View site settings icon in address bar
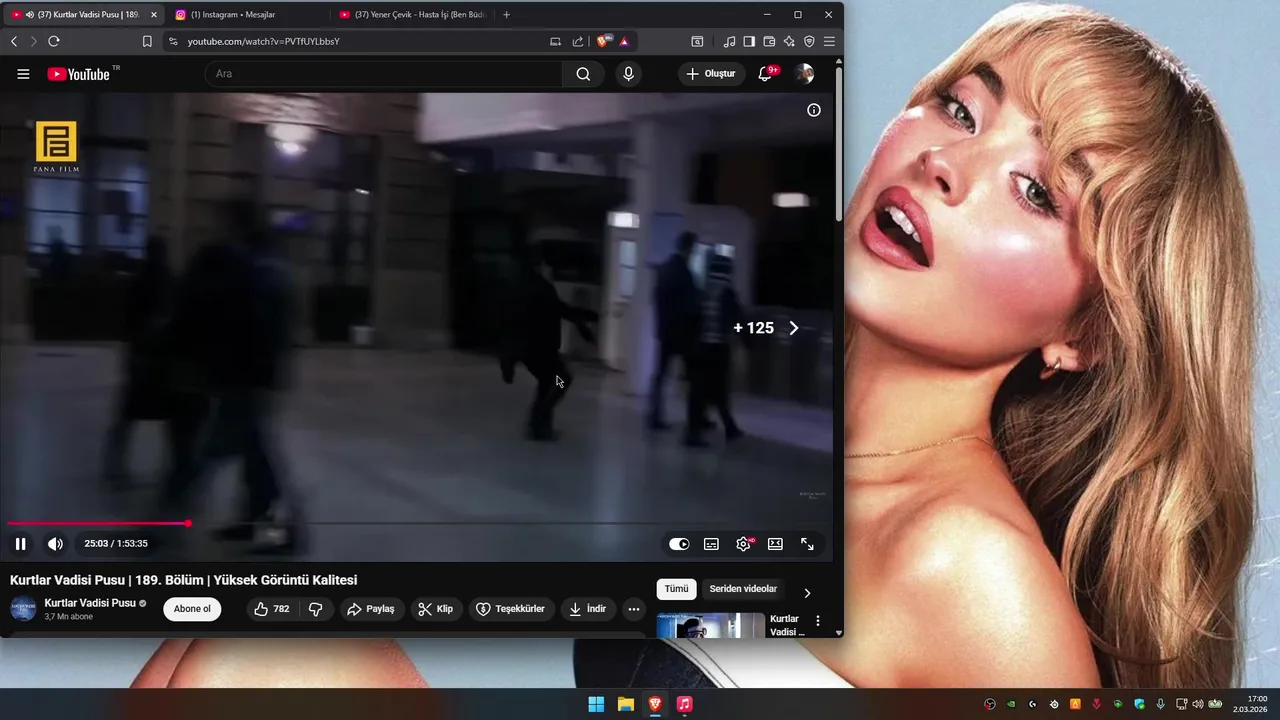The image size is (1280, 720). click(x=173, y=41)
